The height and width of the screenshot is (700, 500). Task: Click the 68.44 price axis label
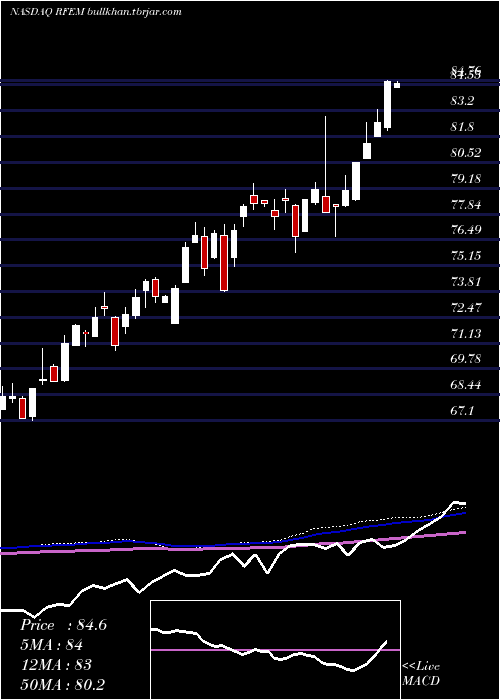click(x=466, y=384)
